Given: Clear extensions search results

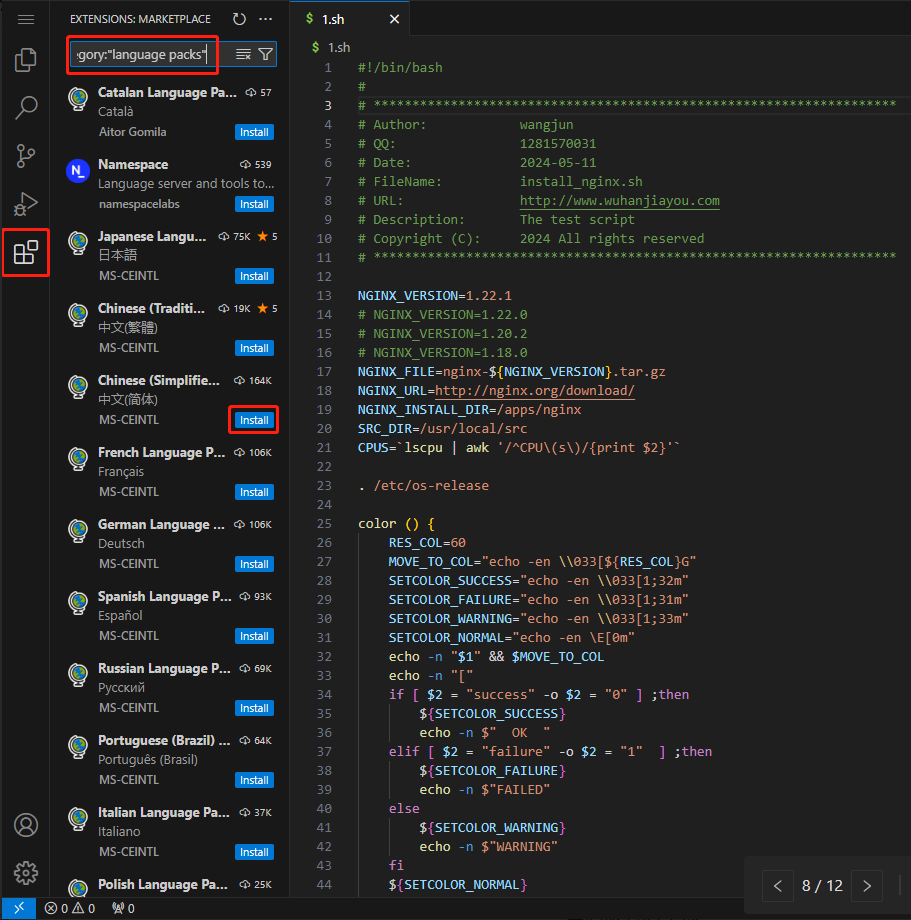Looking at the screenshot, I should [x=243, y=55].
